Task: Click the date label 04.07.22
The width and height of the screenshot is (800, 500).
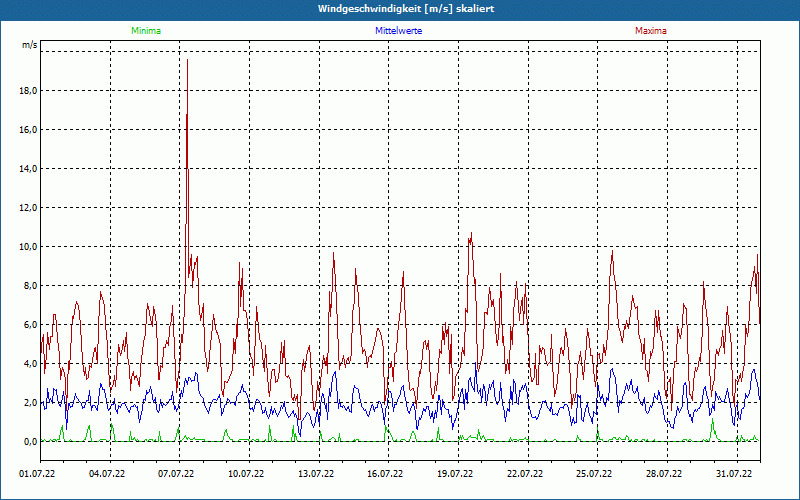Action: coord(107,474)
